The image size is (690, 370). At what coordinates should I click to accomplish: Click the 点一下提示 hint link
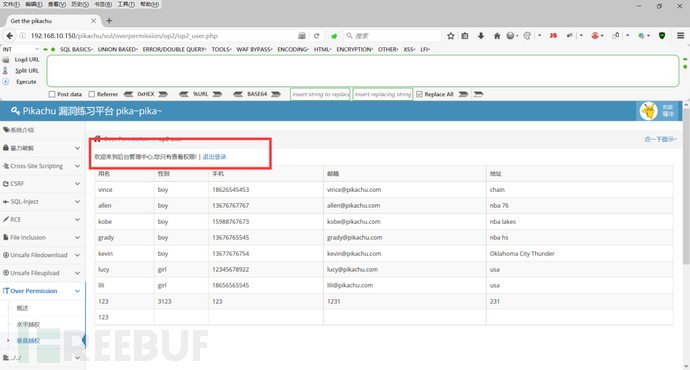[660, 139]
